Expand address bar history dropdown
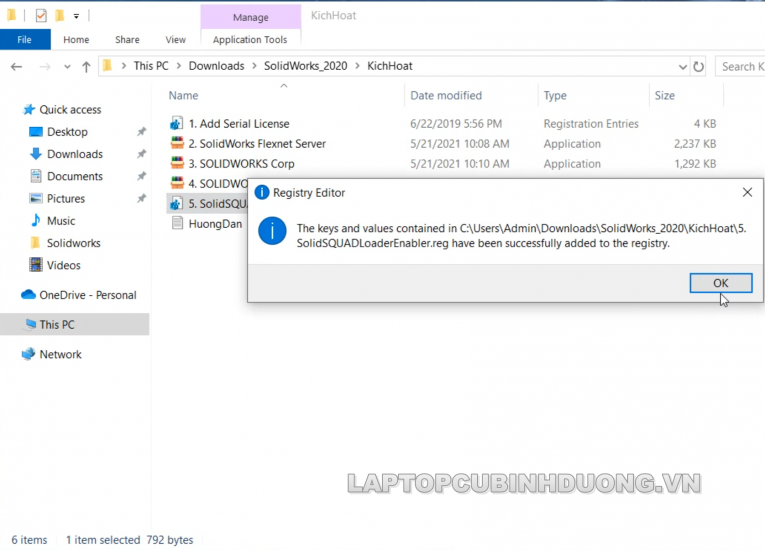The height and width of the screenshot is (550, 765). coord(683,67)
